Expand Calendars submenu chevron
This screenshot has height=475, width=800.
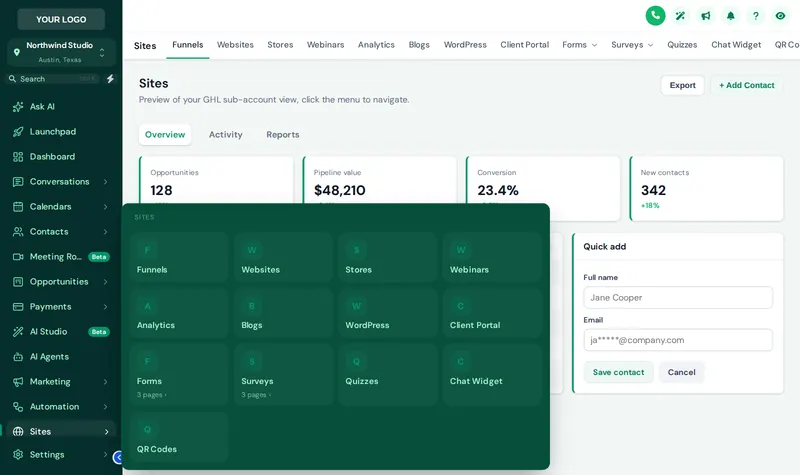[106, 207]
